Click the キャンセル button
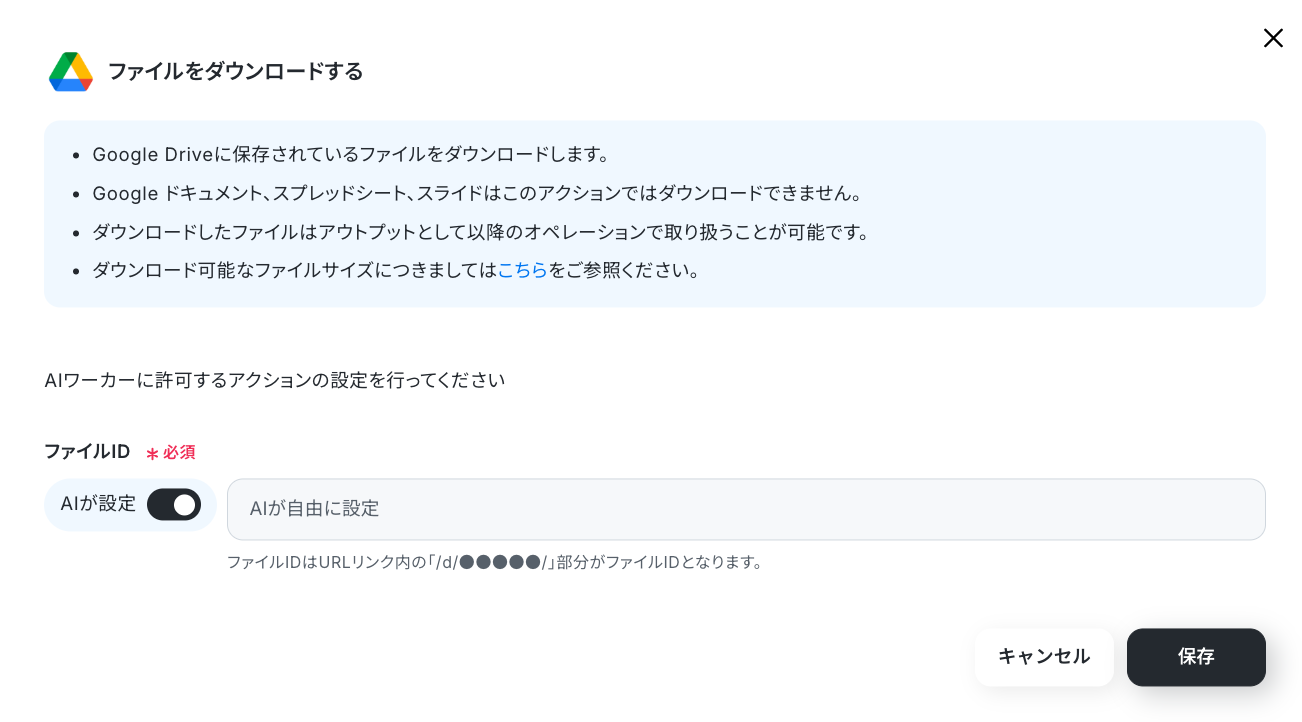The width and height of the screenshot is (1302, 722). pos(1044,657)
